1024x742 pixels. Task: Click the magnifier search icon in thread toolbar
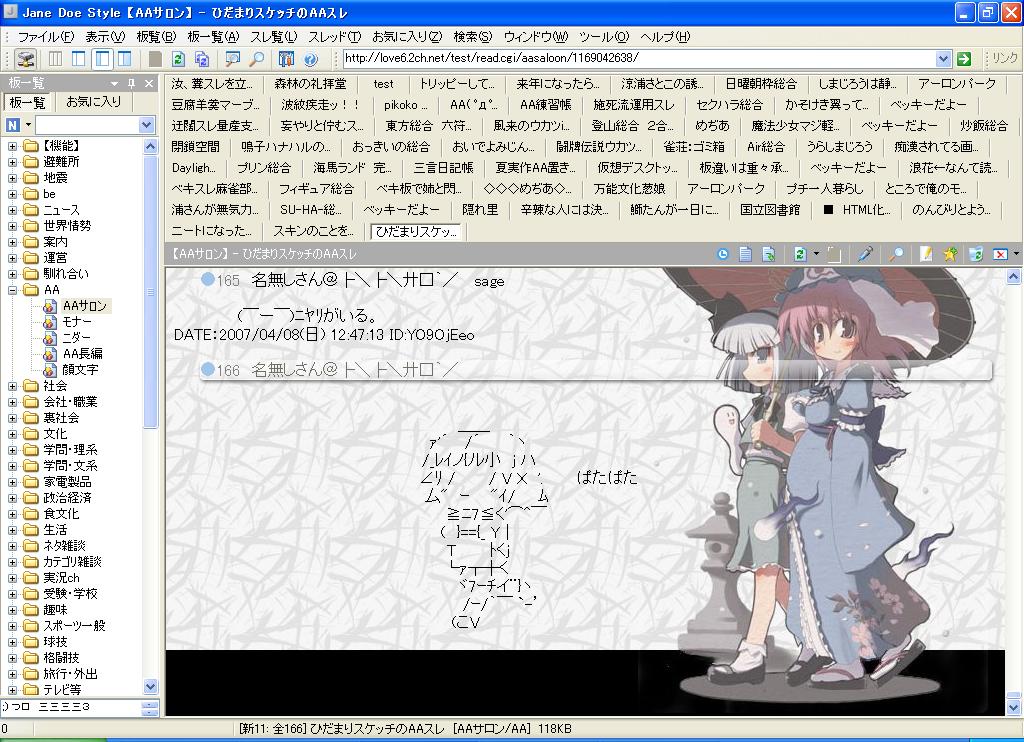click(x=897, y=254)
